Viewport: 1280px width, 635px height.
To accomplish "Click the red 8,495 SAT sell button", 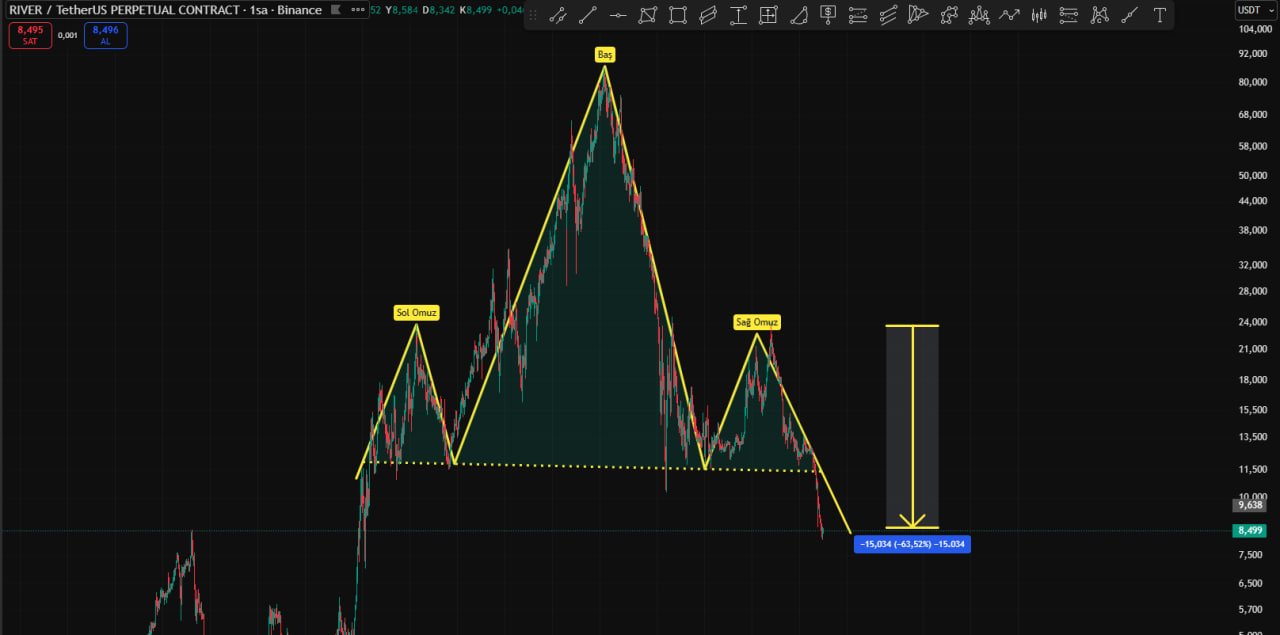I will tap(29, 35).
